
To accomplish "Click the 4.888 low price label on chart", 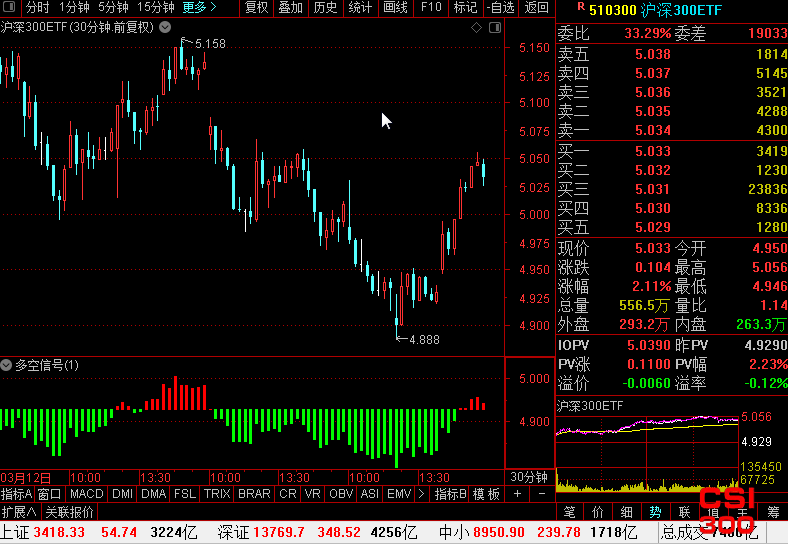I will pyautogui.click(x=424, y=340).
